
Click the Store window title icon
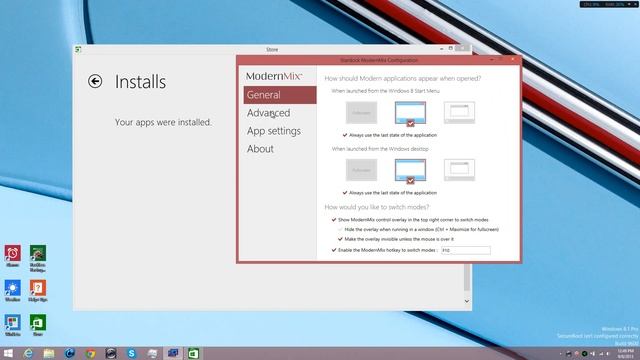tap(78, 49)
